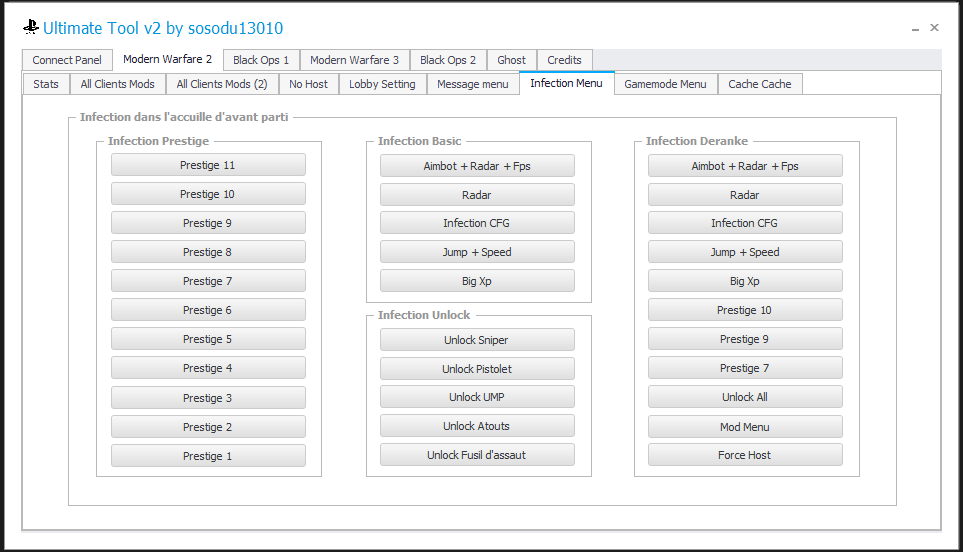Go to the Stats sub-tab
The image size is (963, 552).
pyautogui.click(x=46, y=84)
